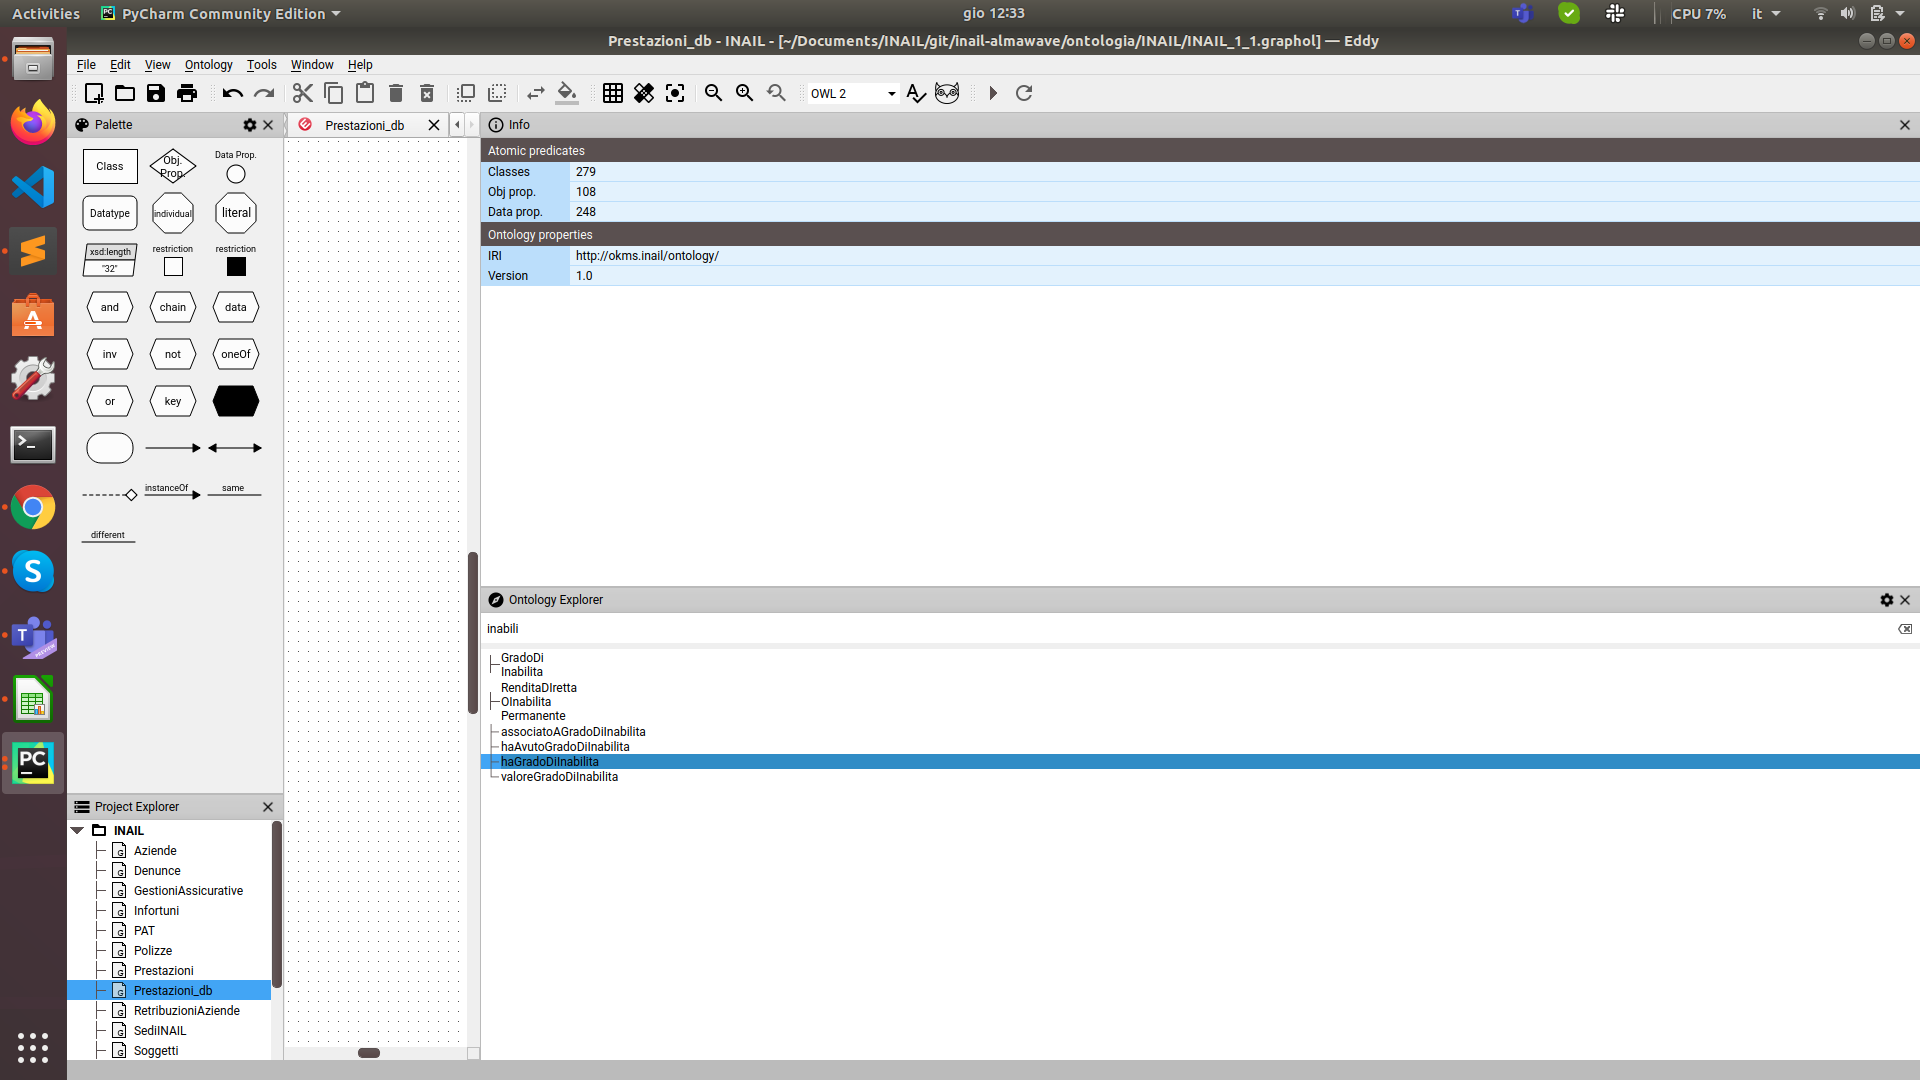Close the Palette panel
The width and height of the screenshot is (1920, 1080).
268,125
